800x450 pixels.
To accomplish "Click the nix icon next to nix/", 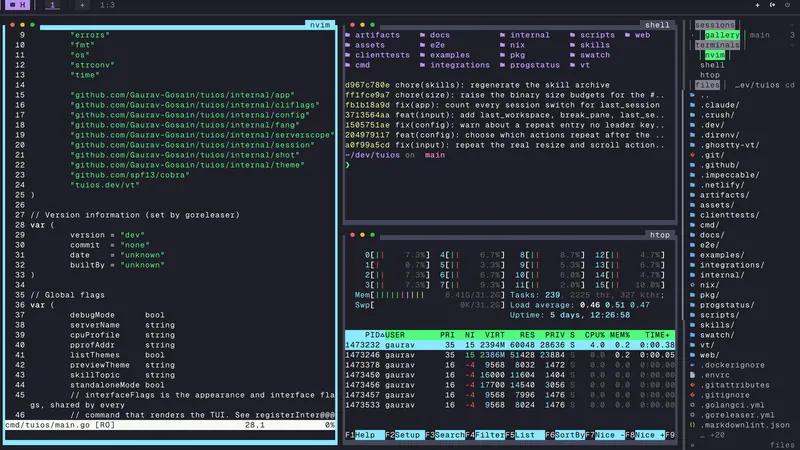I will tap(692, 285).
